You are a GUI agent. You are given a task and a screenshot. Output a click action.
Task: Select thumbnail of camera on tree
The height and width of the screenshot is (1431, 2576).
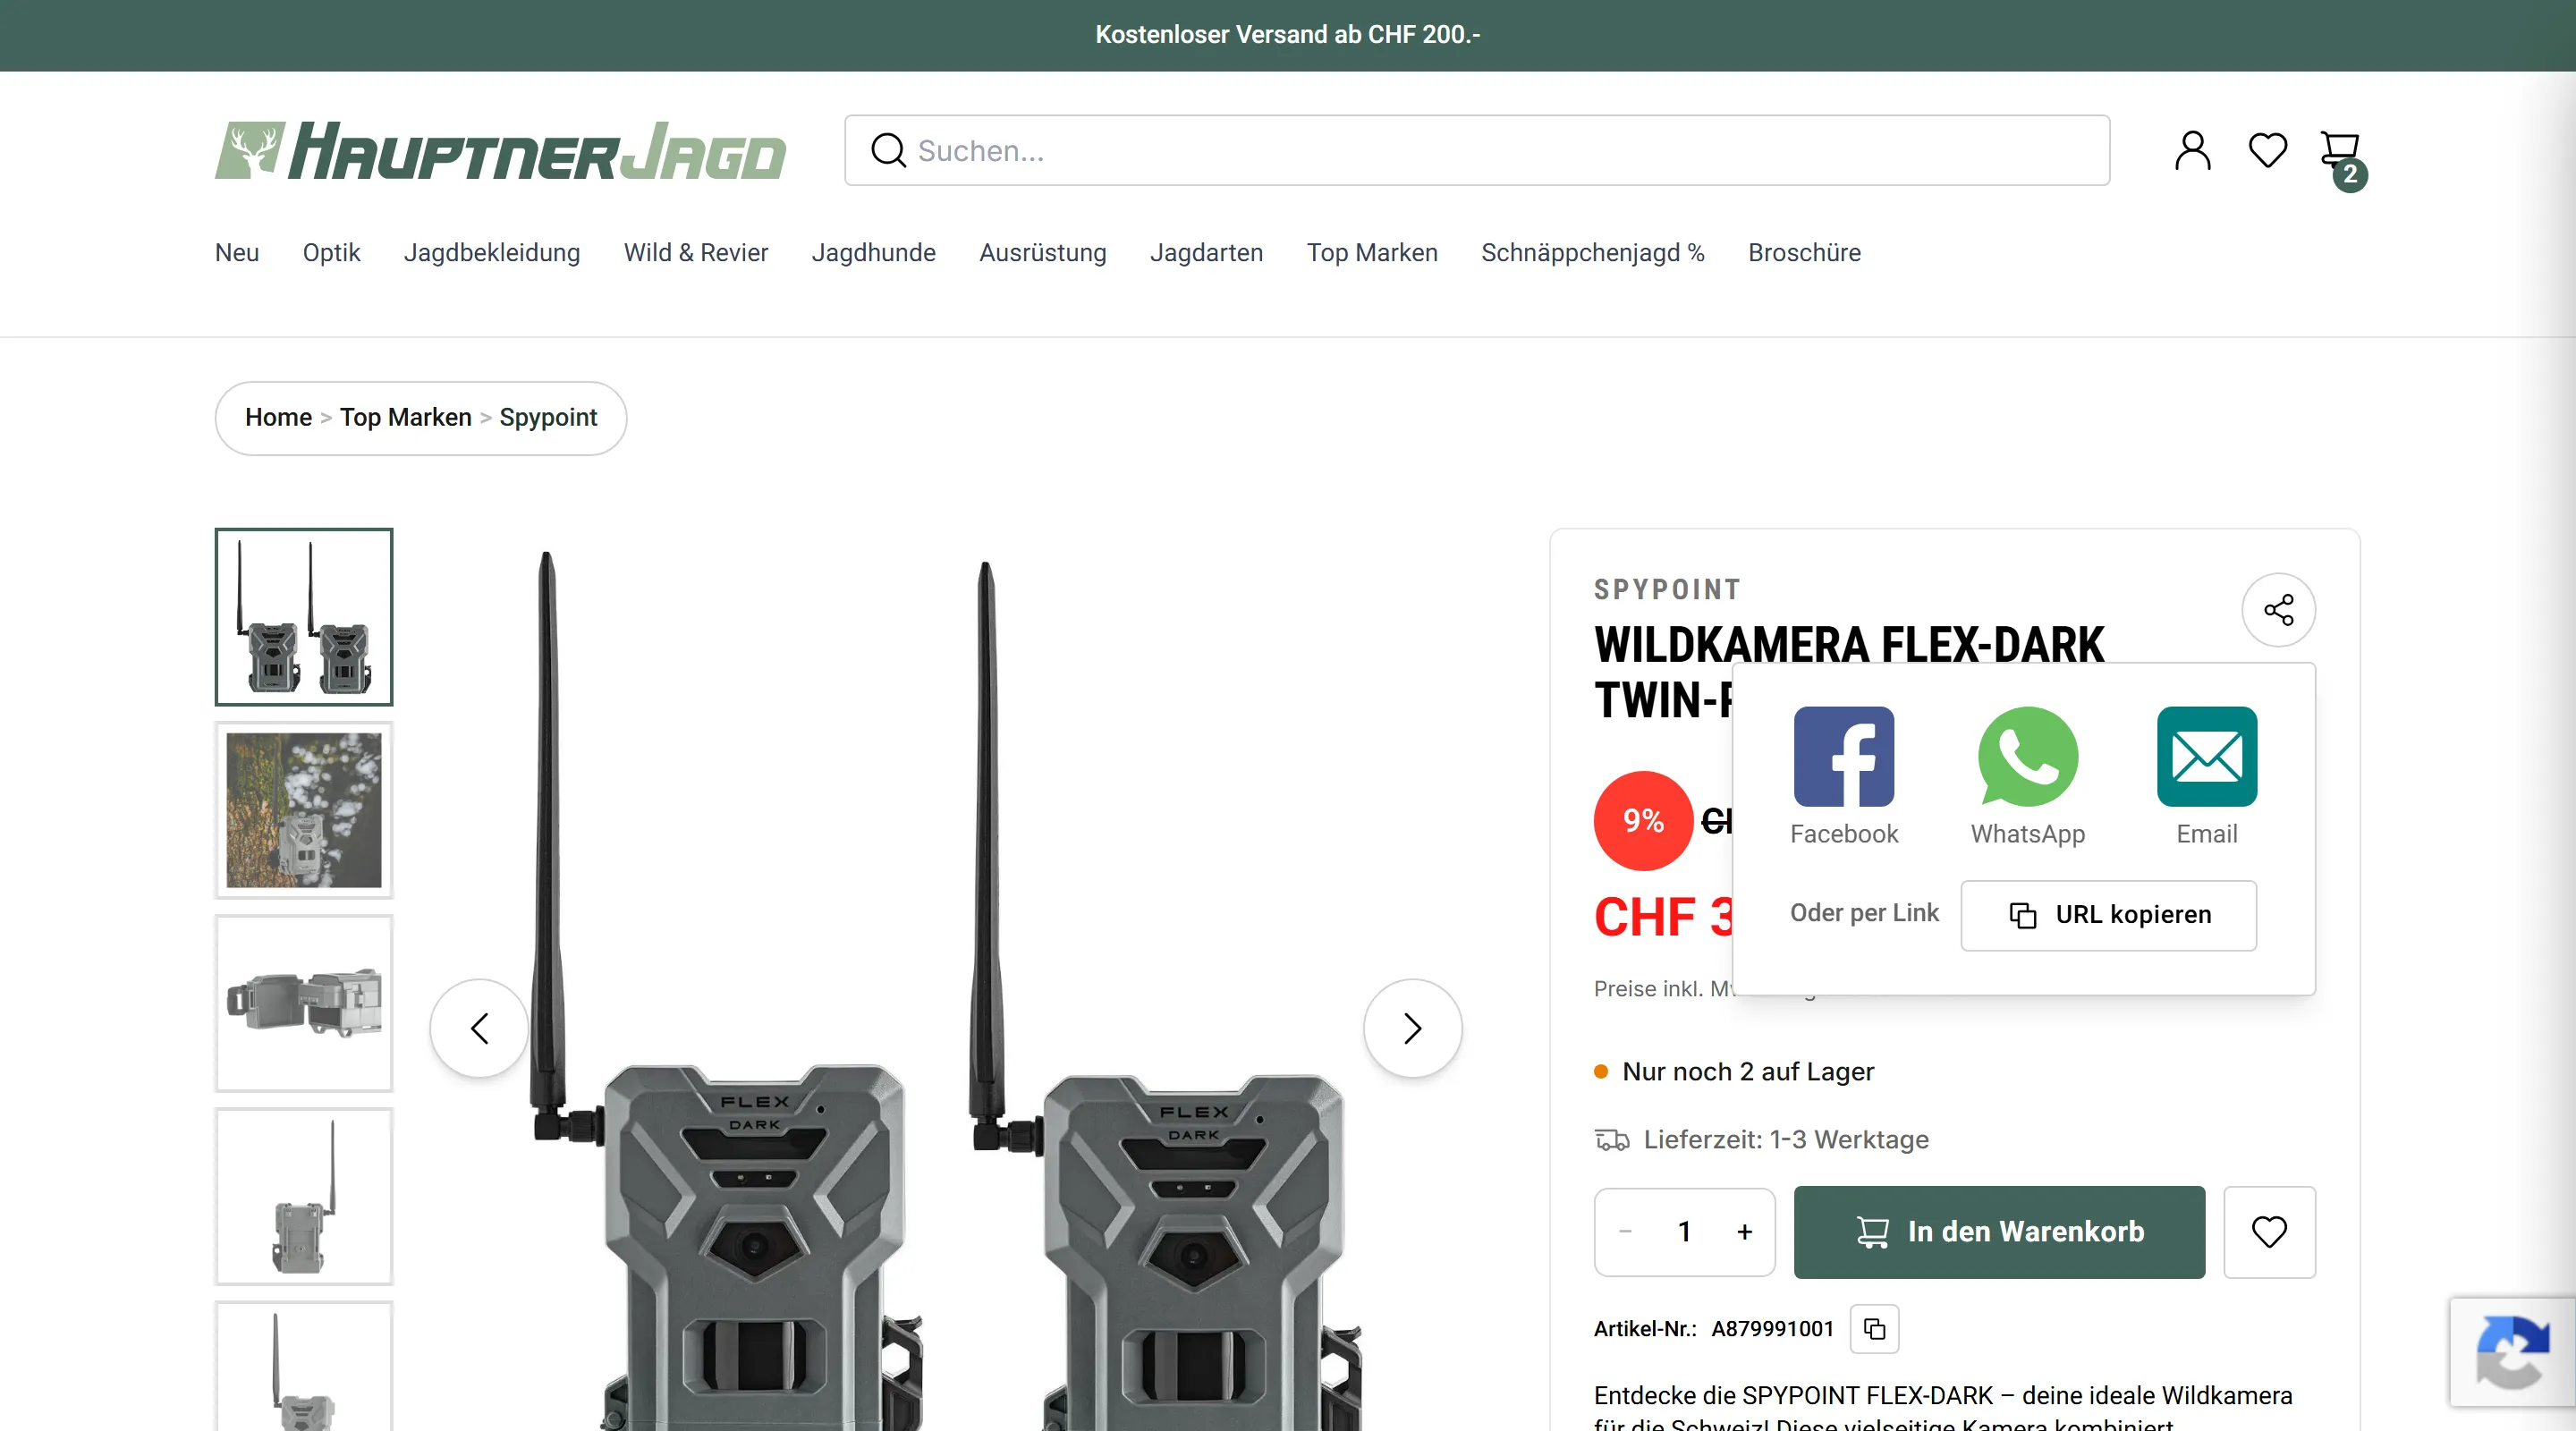tap(304, 810)
